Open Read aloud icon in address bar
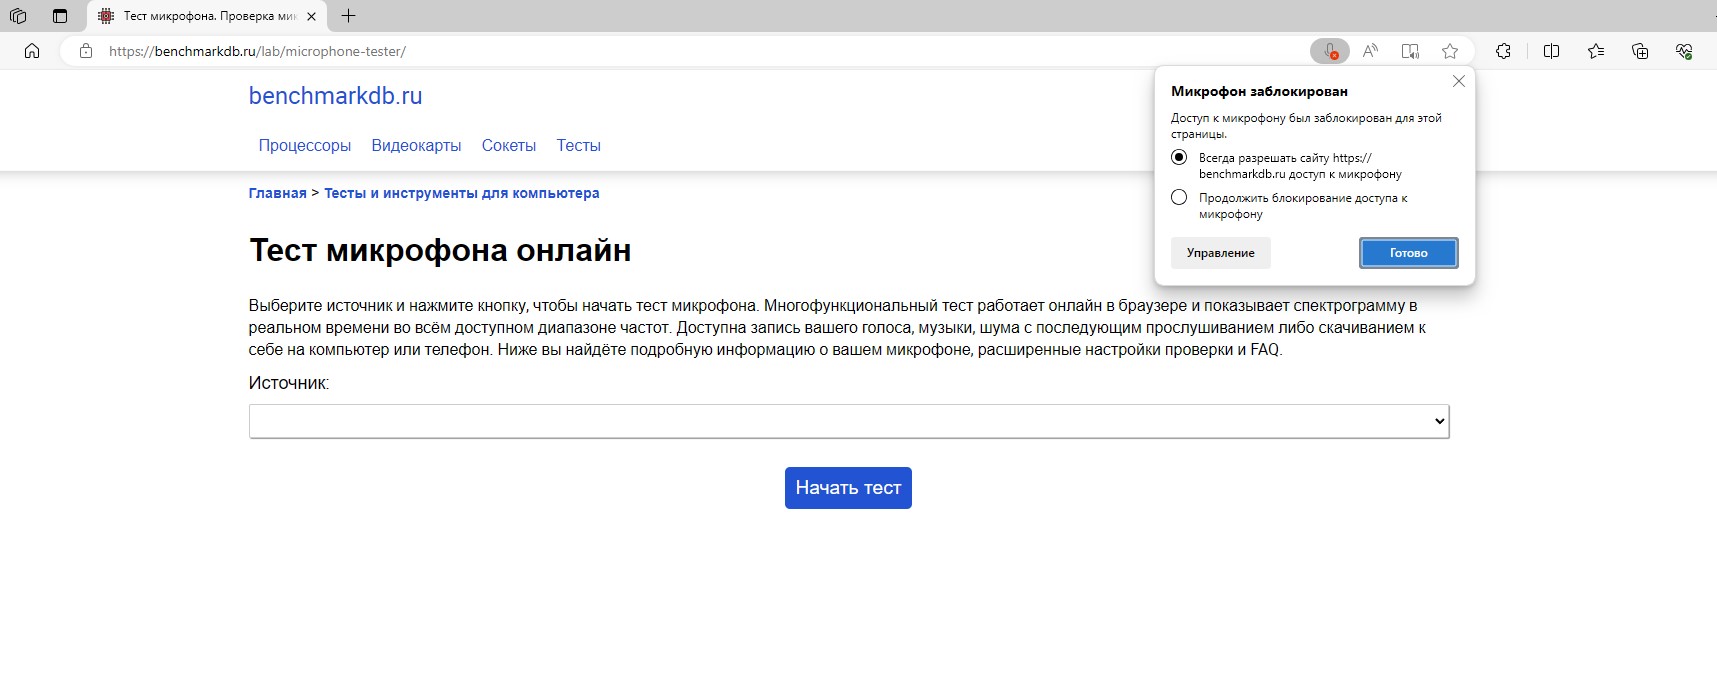Viewport: 1717px width, 684px height. (x=1370, y=51)
